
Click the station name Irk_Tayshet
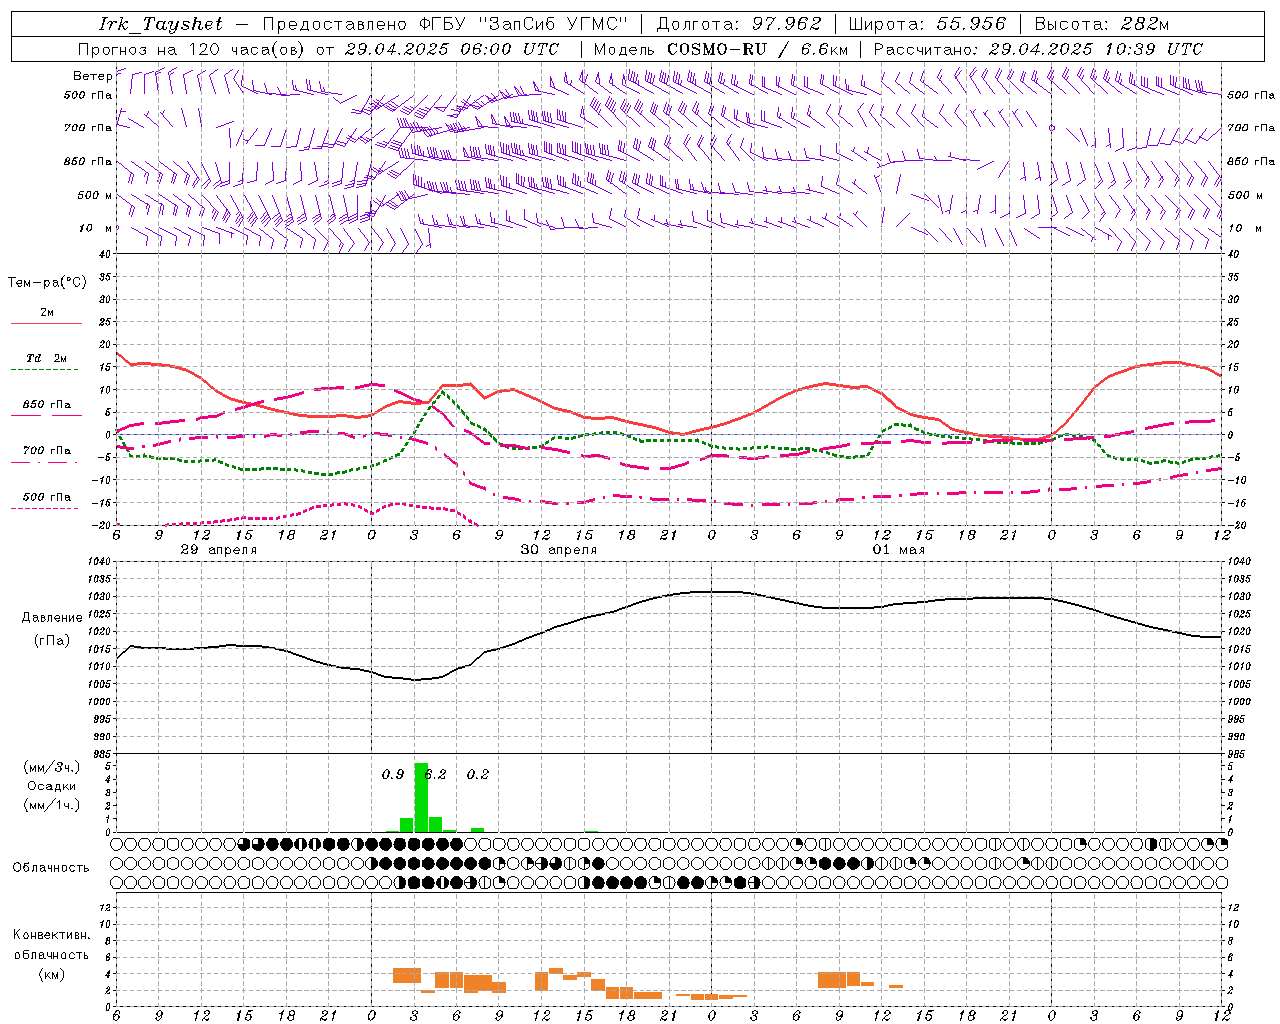(161, 24)
